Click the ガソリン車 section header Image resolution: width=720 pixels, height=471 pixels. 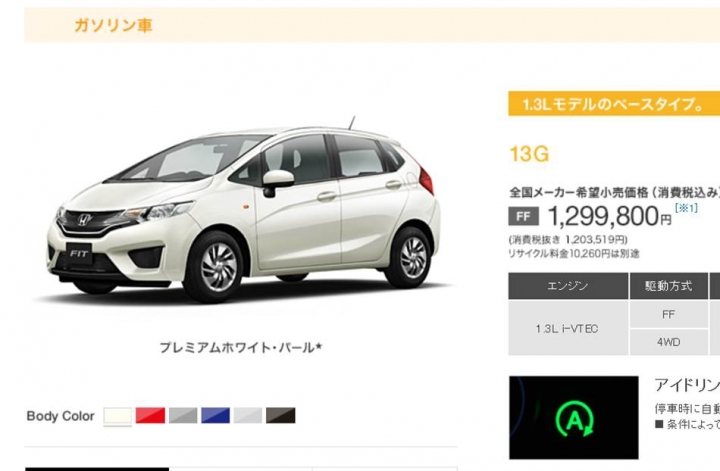point(113,25)
